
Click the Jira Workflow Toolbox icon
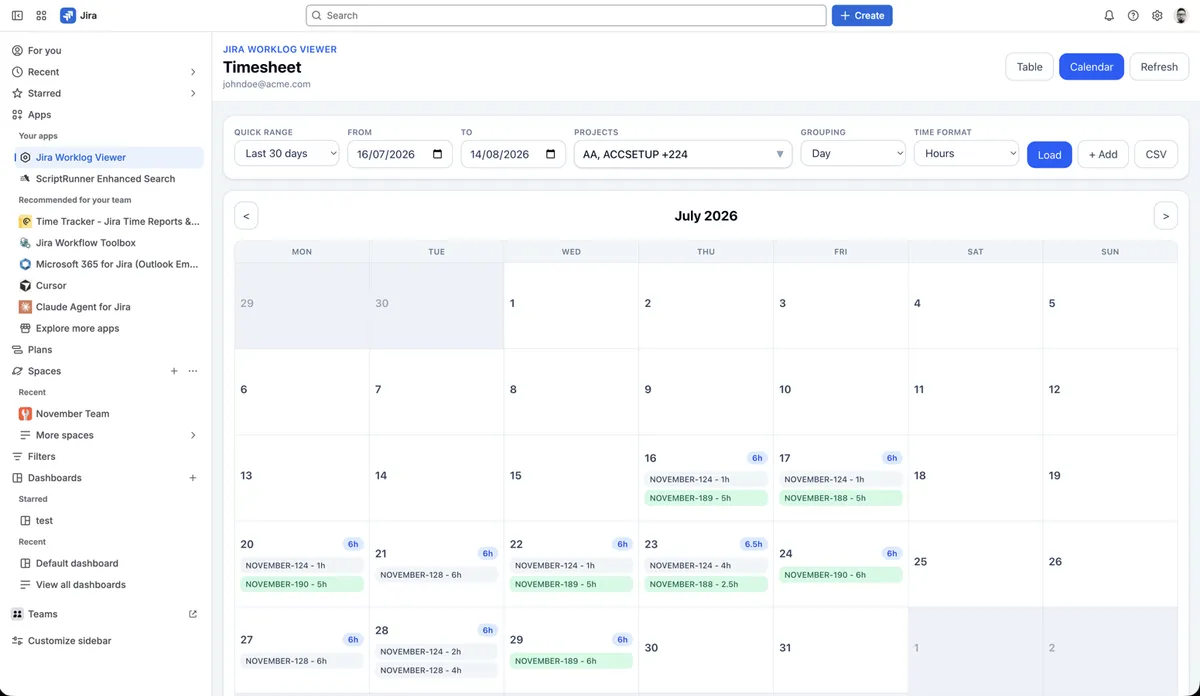coord(25,243)
